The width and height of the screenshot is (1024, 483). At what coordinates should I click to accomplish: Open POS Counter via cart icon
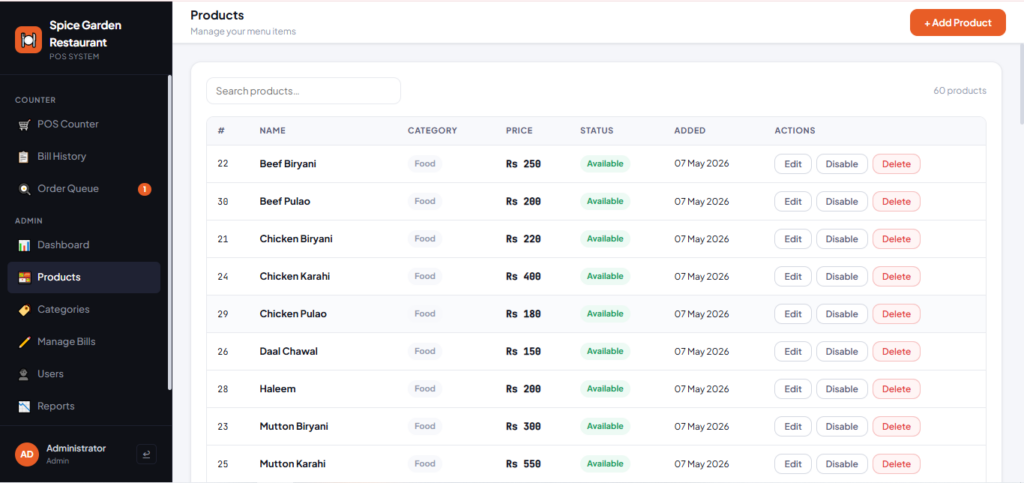coord(24,125)
